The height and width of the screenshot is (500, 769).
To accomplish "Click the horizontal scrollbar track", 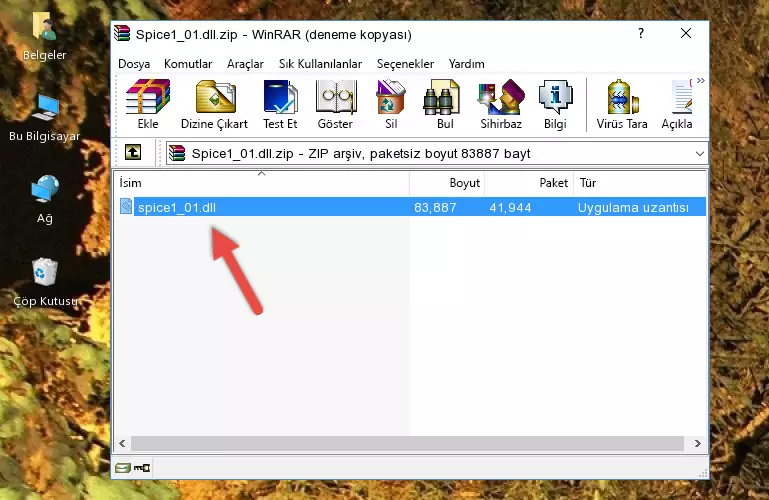I will click(407, 443).
